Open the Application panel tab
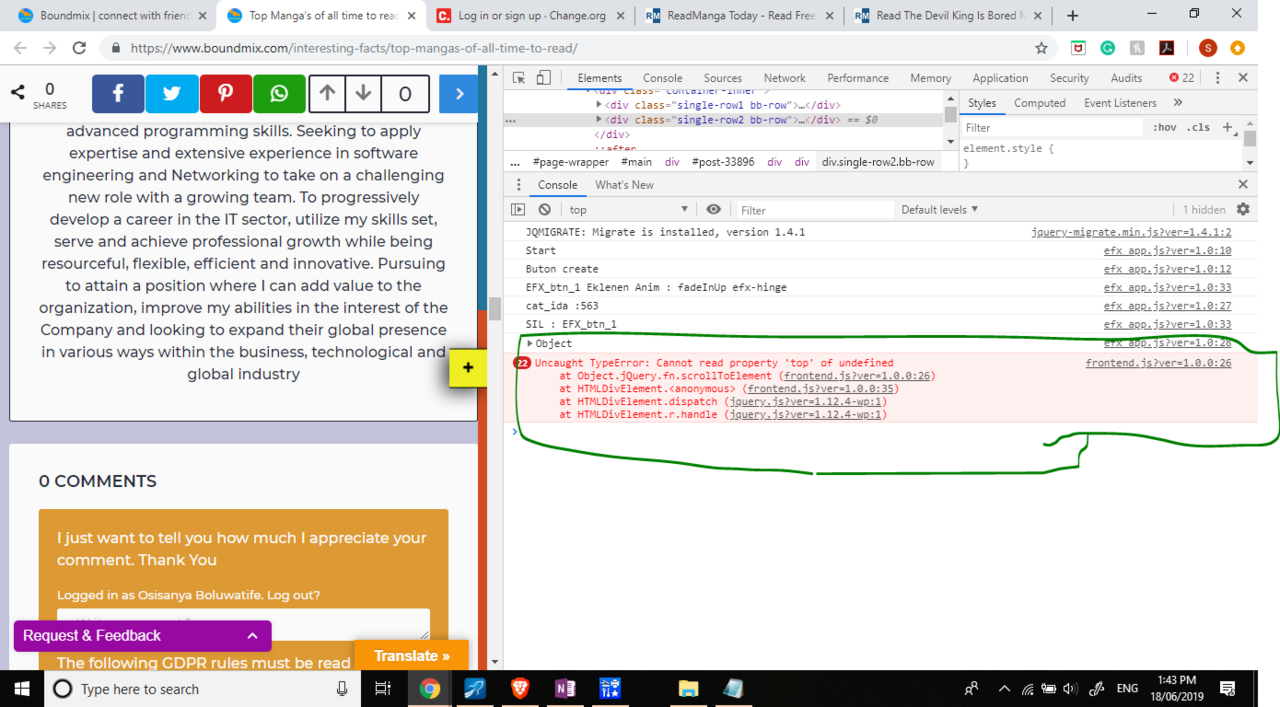Screen dimensions: 1280x707 (1000, 78)
